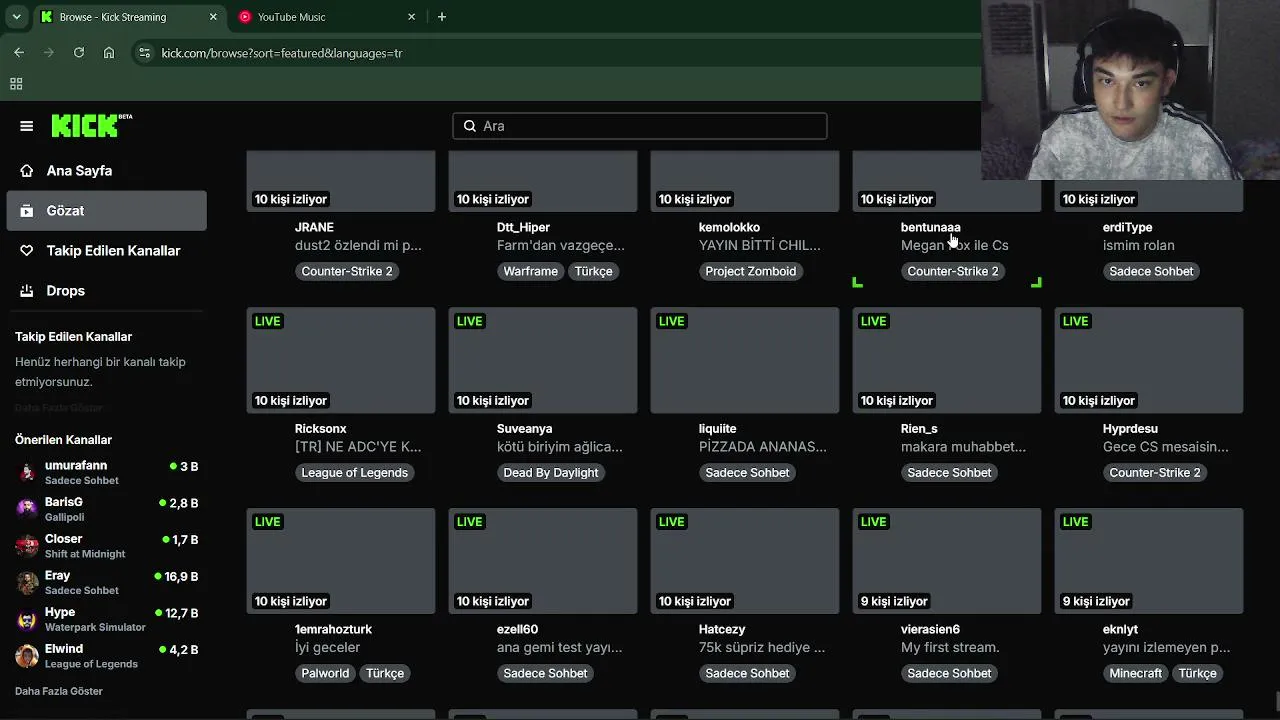Click the League of Legends tag under Ricksonx

(355, 472)
